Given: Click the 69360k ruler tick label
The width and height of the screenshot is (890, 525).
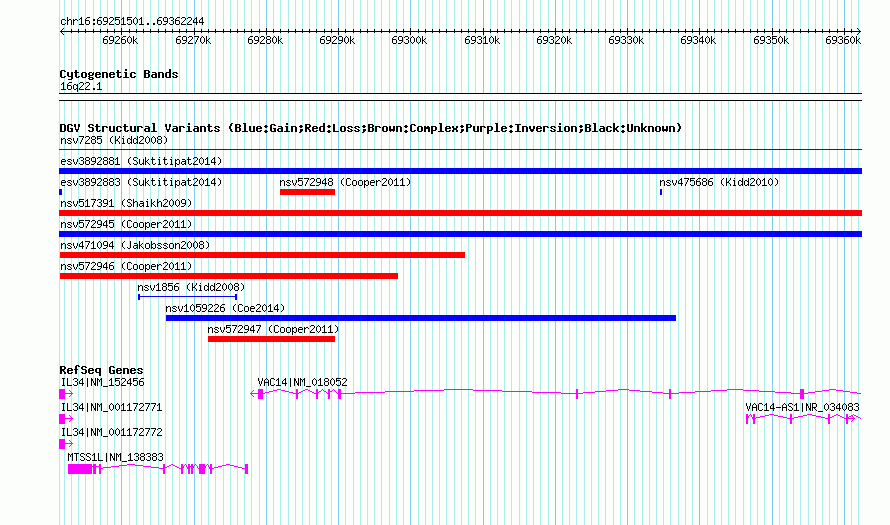Looking at the screenshot, I should (x=843, y=41).
